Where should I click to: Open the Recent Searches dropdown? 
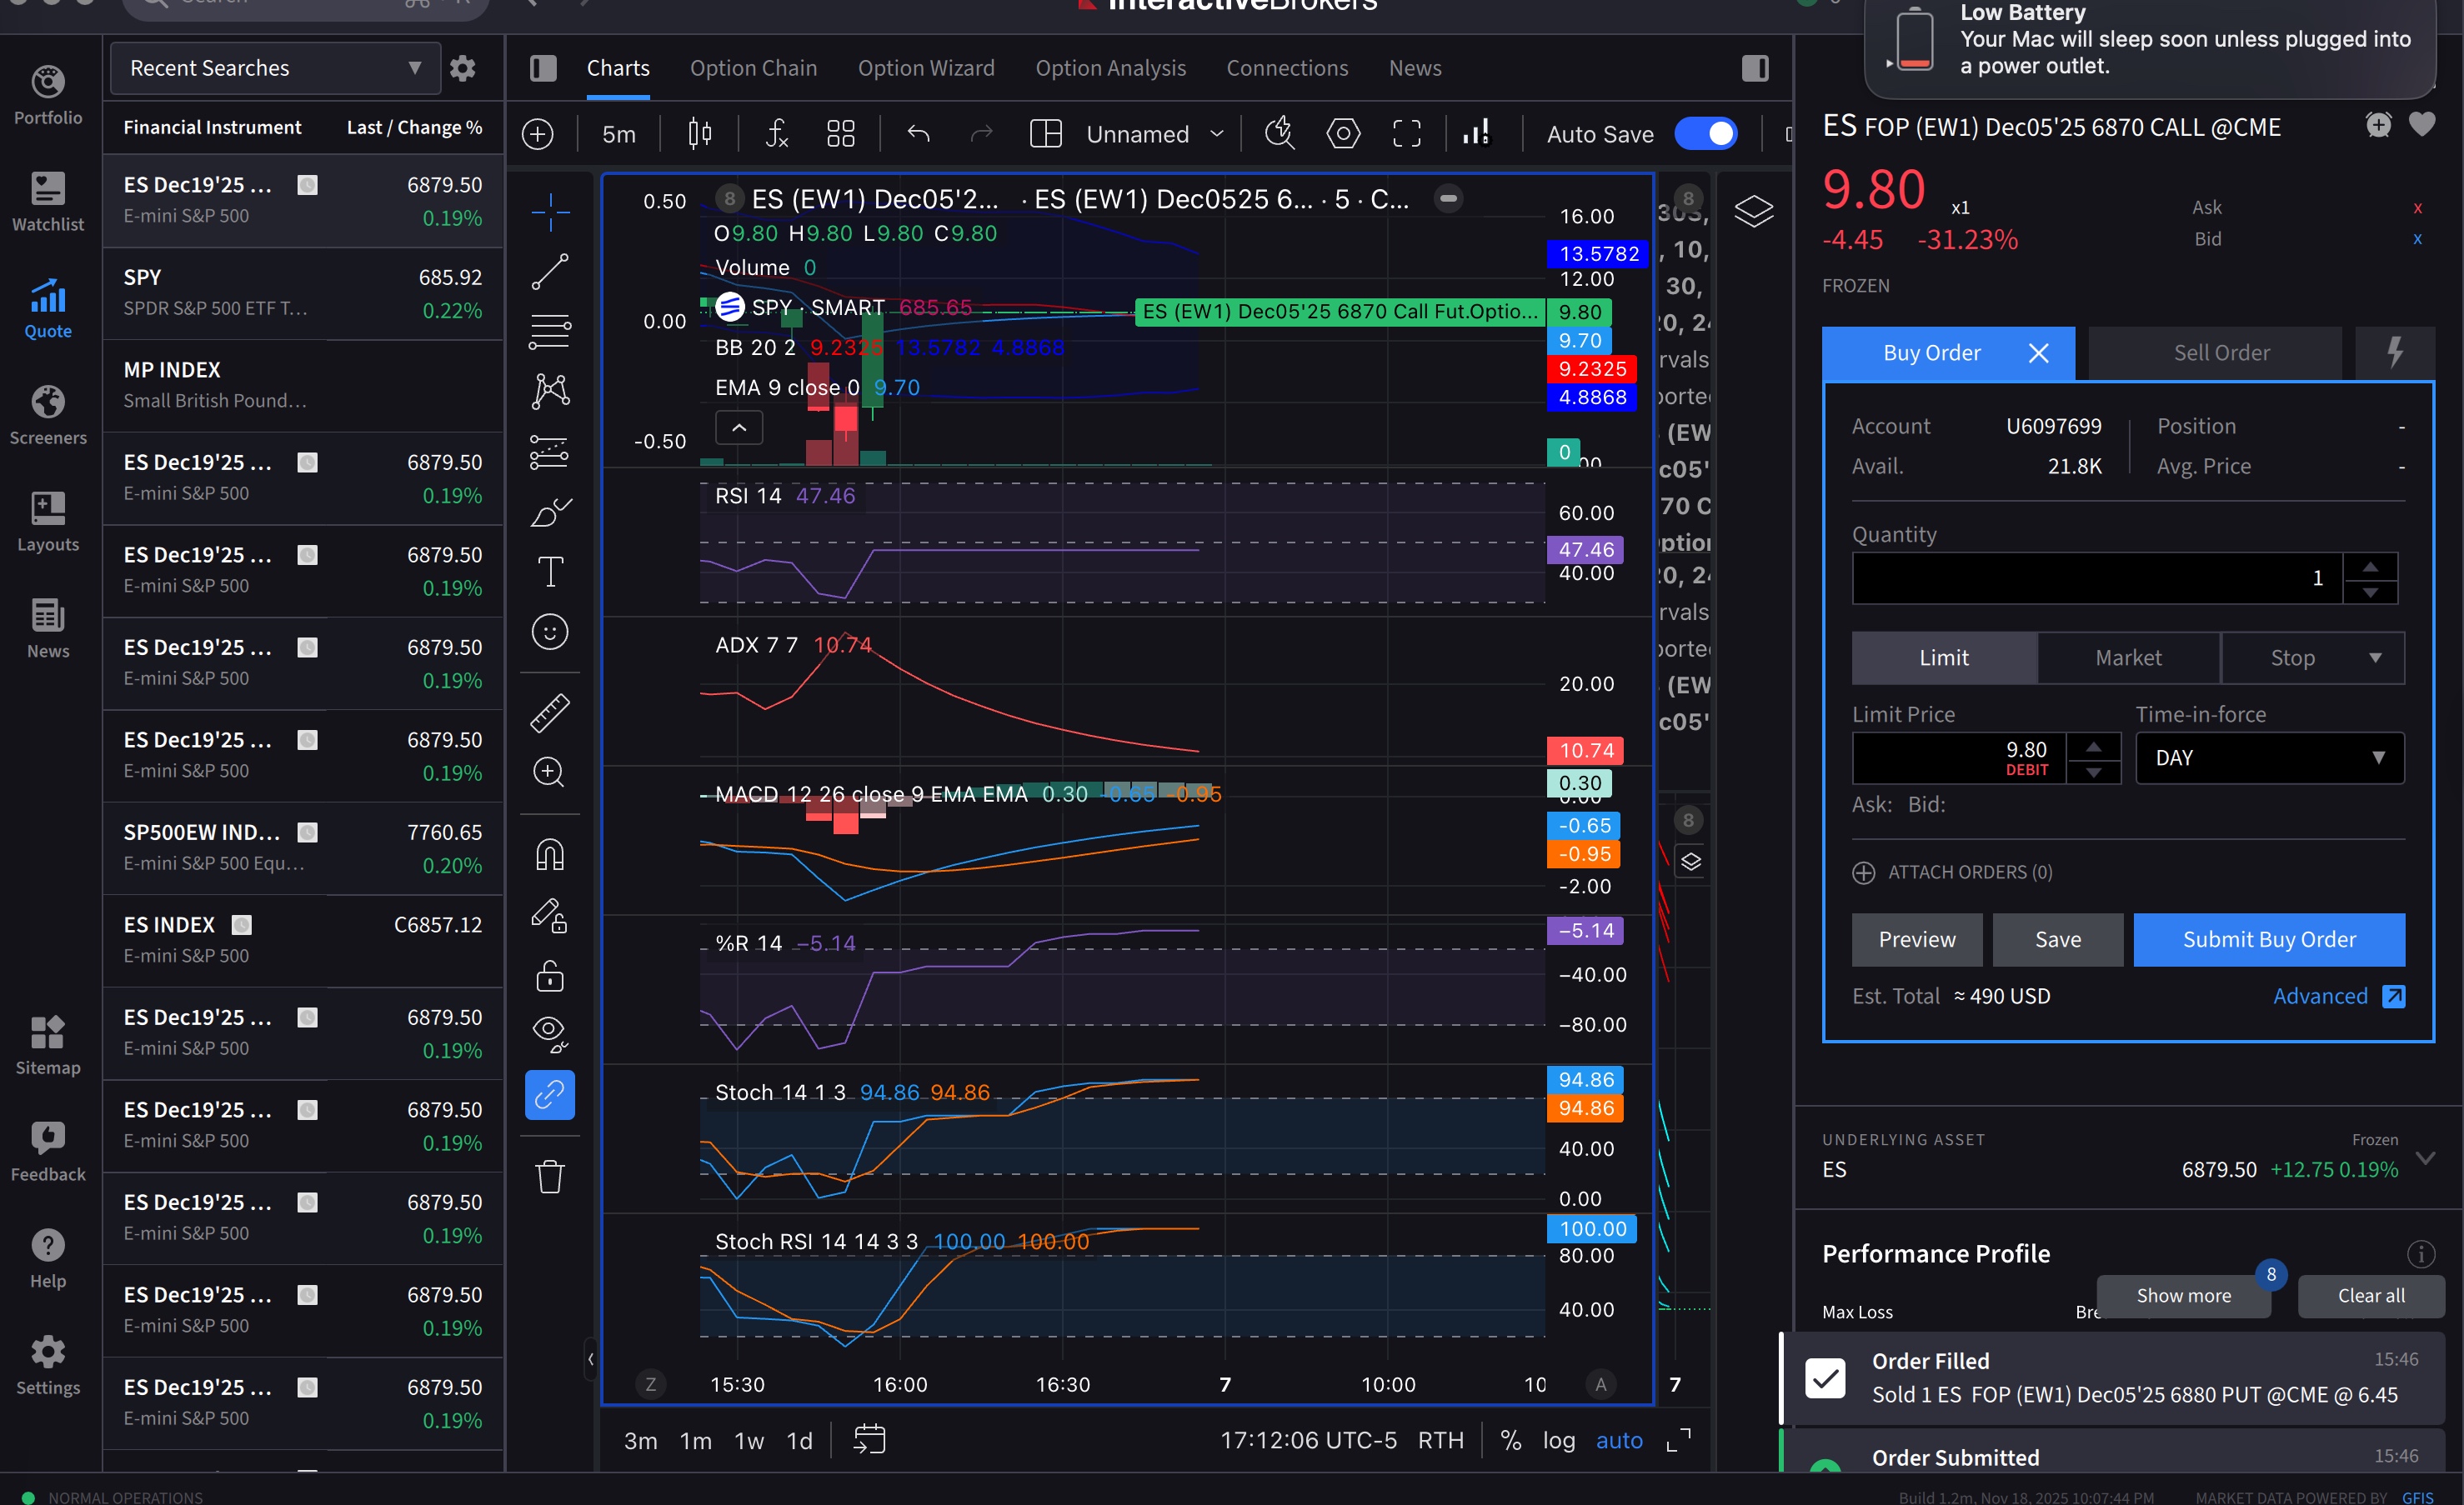pyautogui.click(x=275, y=68)
